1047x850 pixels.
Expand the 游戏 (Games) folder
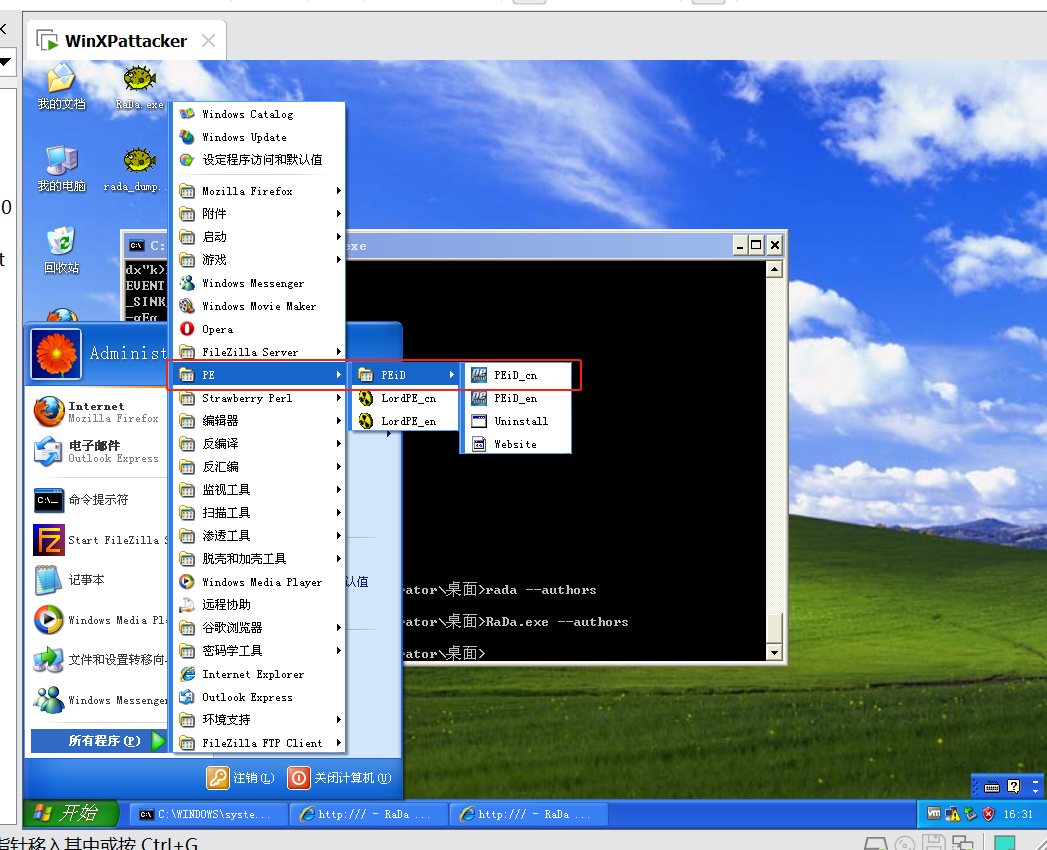[259, 260]
